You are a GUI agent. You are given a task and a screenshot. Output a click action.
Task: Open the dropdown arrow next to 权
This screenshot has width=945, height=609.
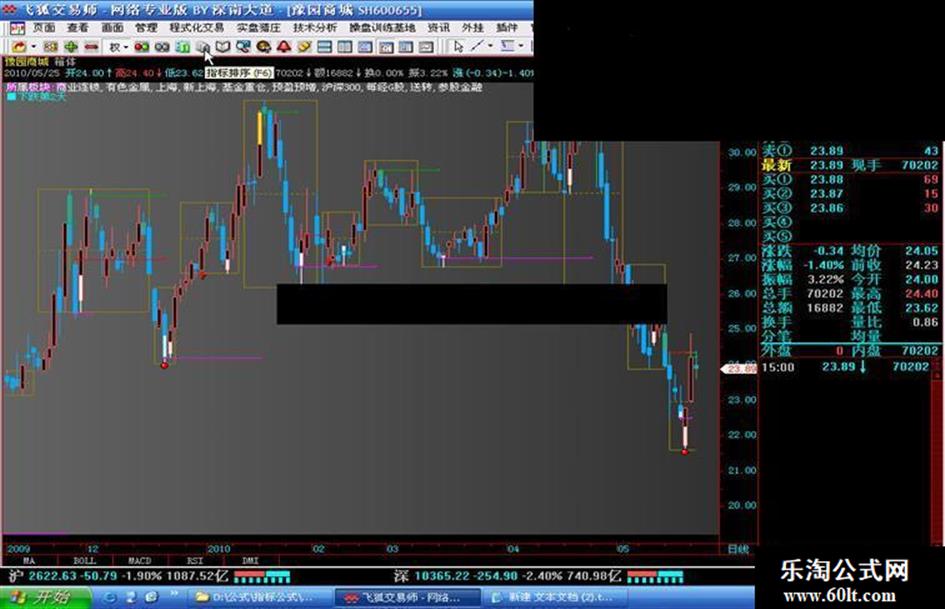click(x=125, y=47)
